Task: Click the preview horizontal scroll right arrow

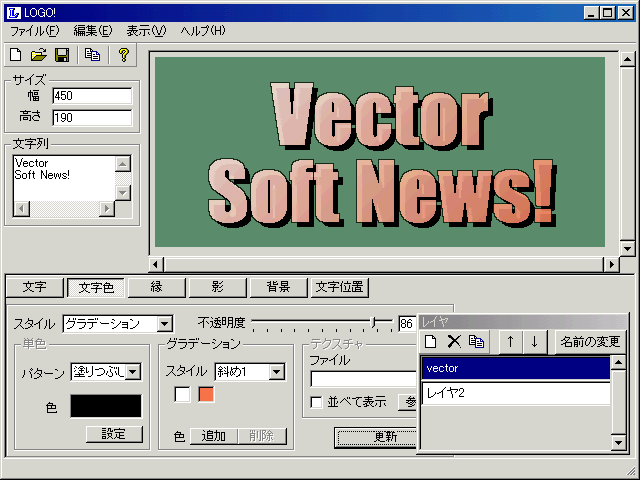Action: 611,264
